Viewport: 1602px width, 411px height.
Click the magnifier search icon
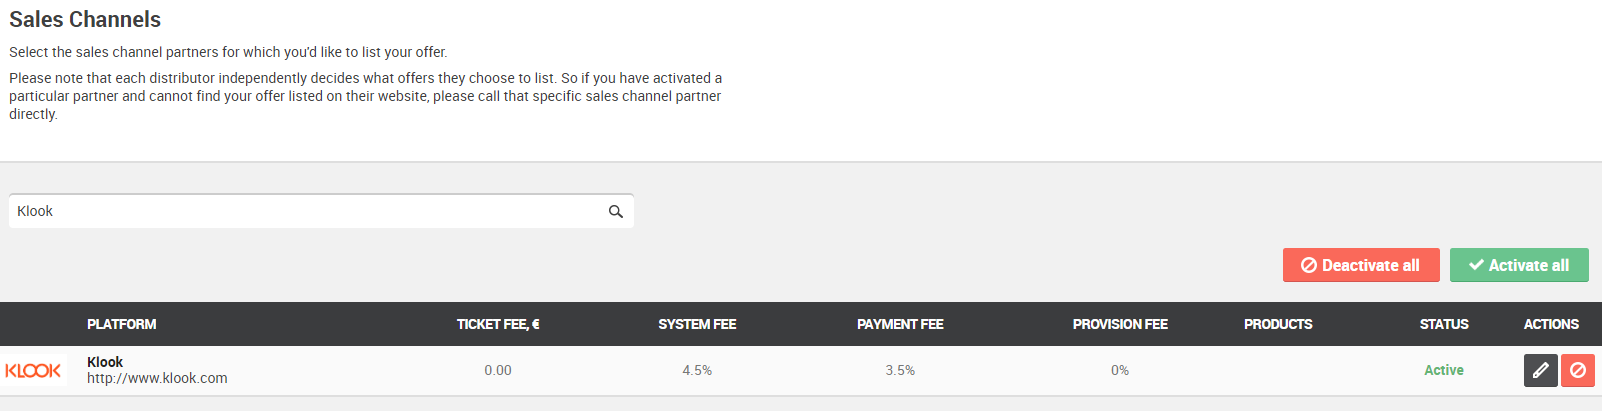click(x=616, y=211)
